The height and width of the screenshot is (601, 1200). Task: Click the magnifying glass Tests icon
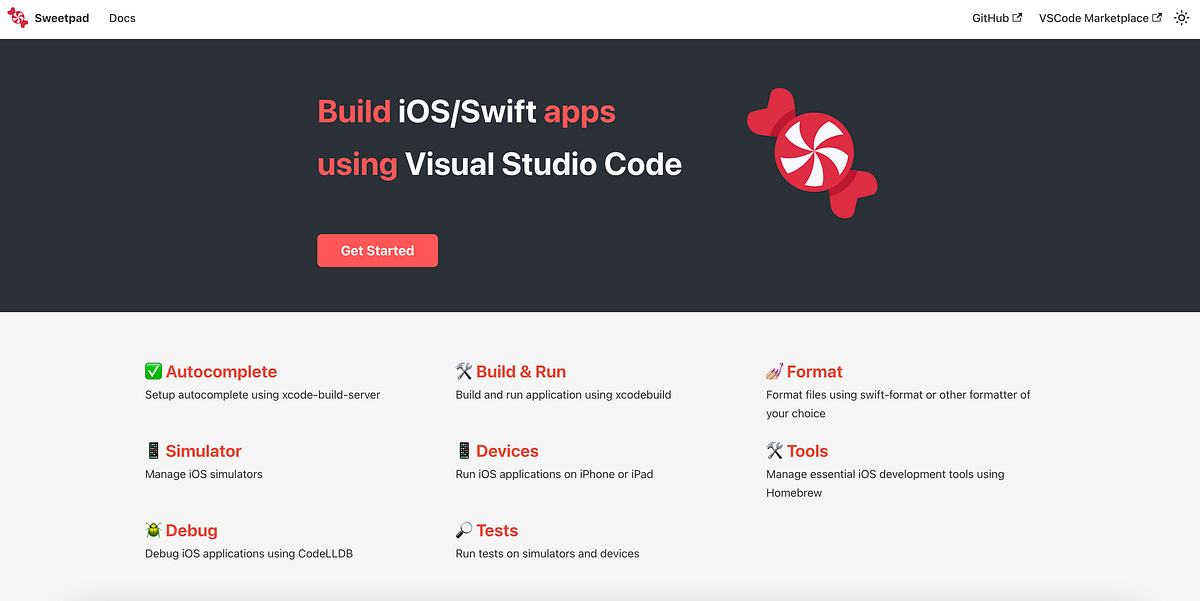click(x=463, y=530)
